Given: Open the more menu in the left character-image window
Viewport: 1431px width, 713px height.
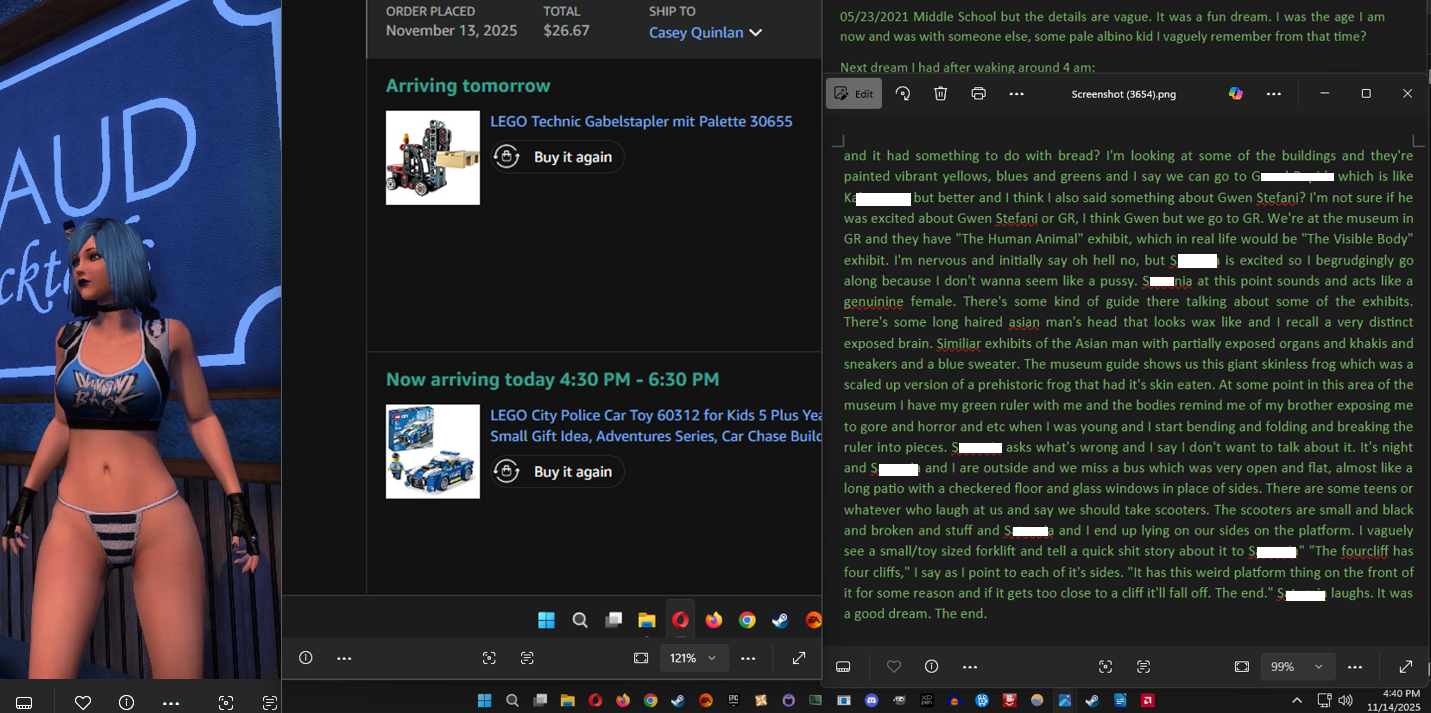Looking at the screenshot, I should [x=170, y=703].
